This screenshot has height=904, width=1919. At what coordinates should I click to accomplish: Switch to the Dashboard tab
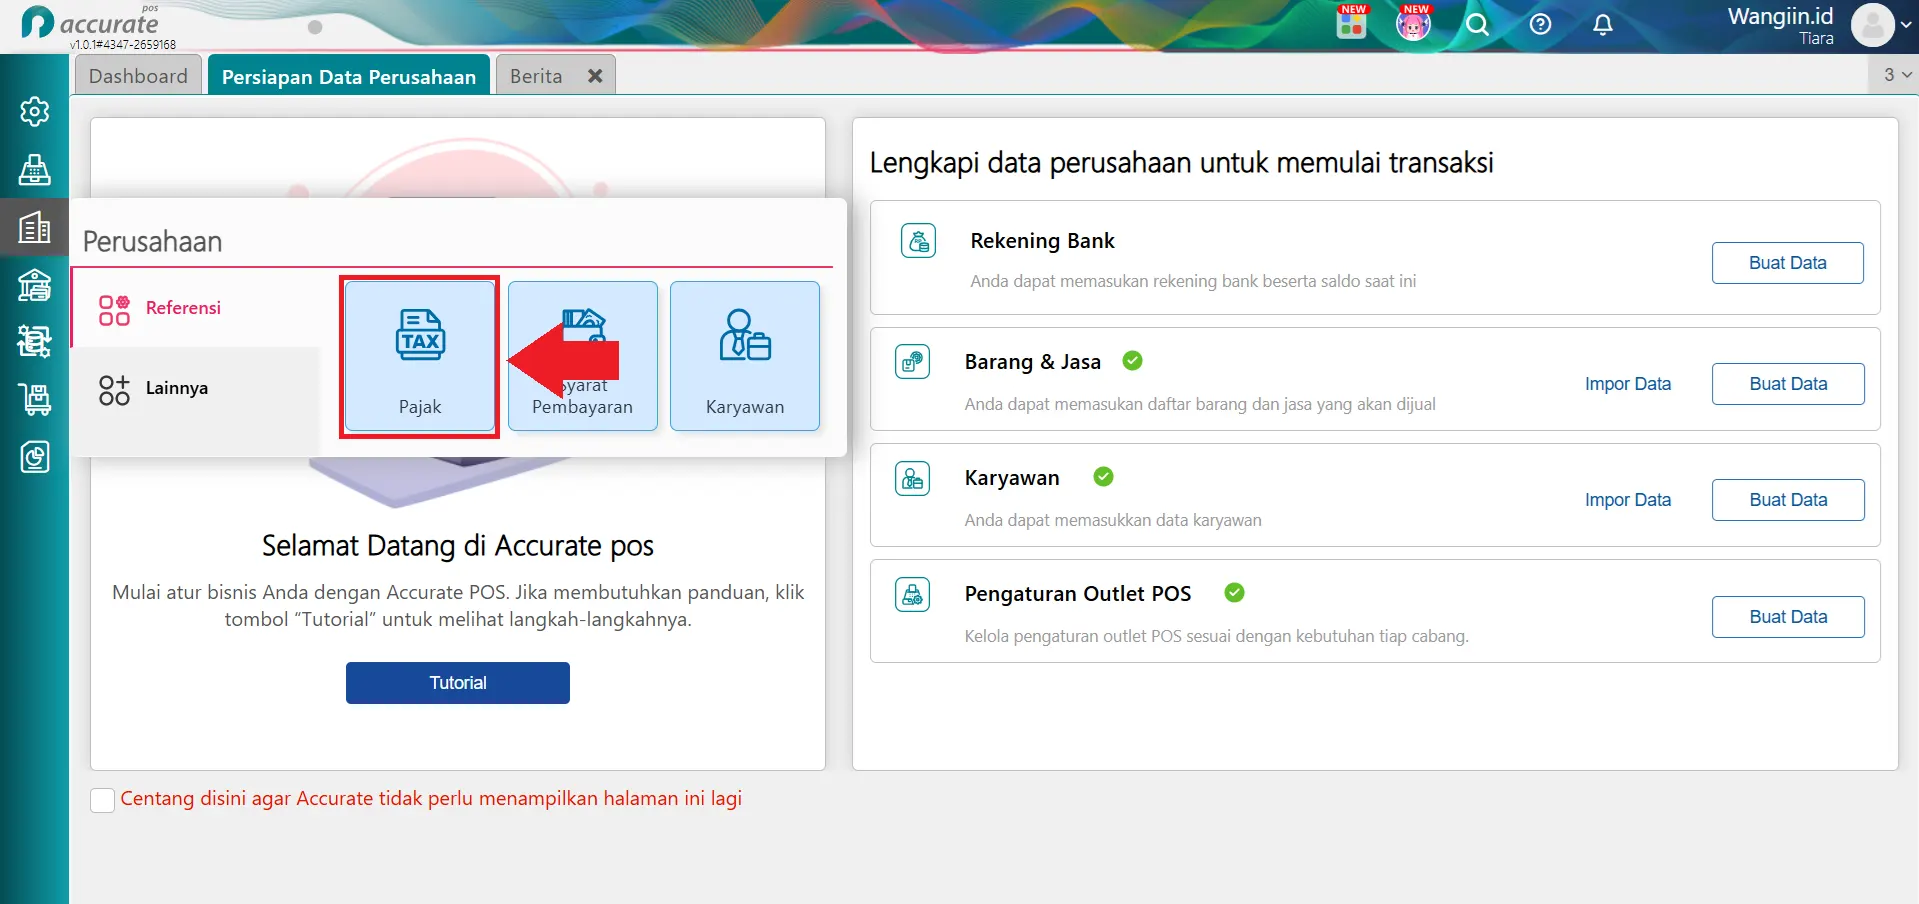[x=138, y=76]
